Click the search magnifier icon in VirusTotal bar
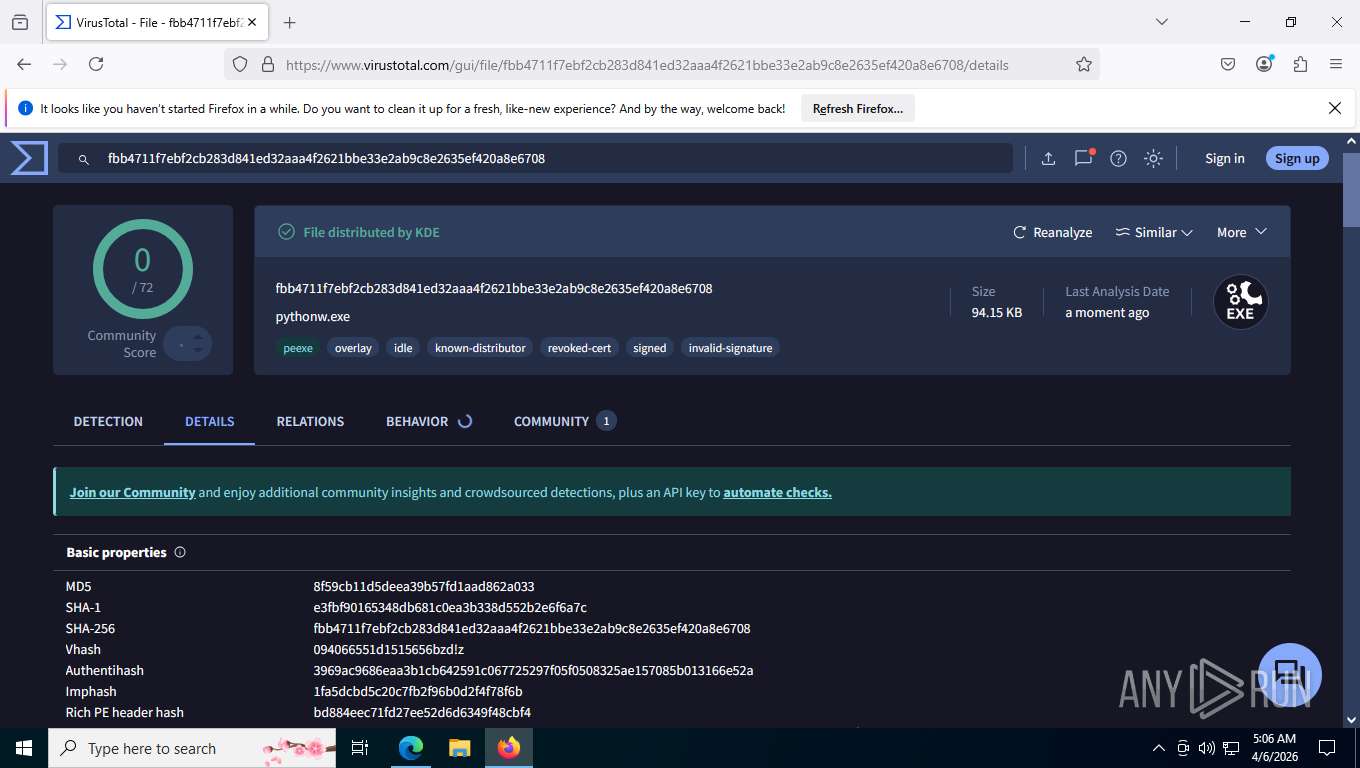 [x=85, y=159]
